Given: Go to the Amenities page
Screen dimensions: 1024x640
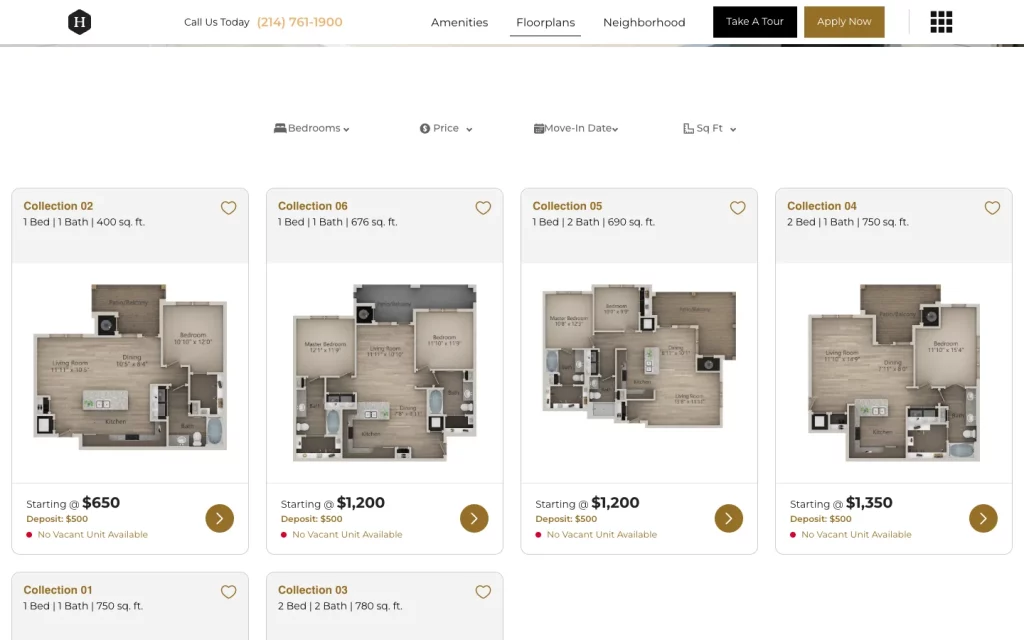Looking at the screenshot, I should tap(459, 22).
